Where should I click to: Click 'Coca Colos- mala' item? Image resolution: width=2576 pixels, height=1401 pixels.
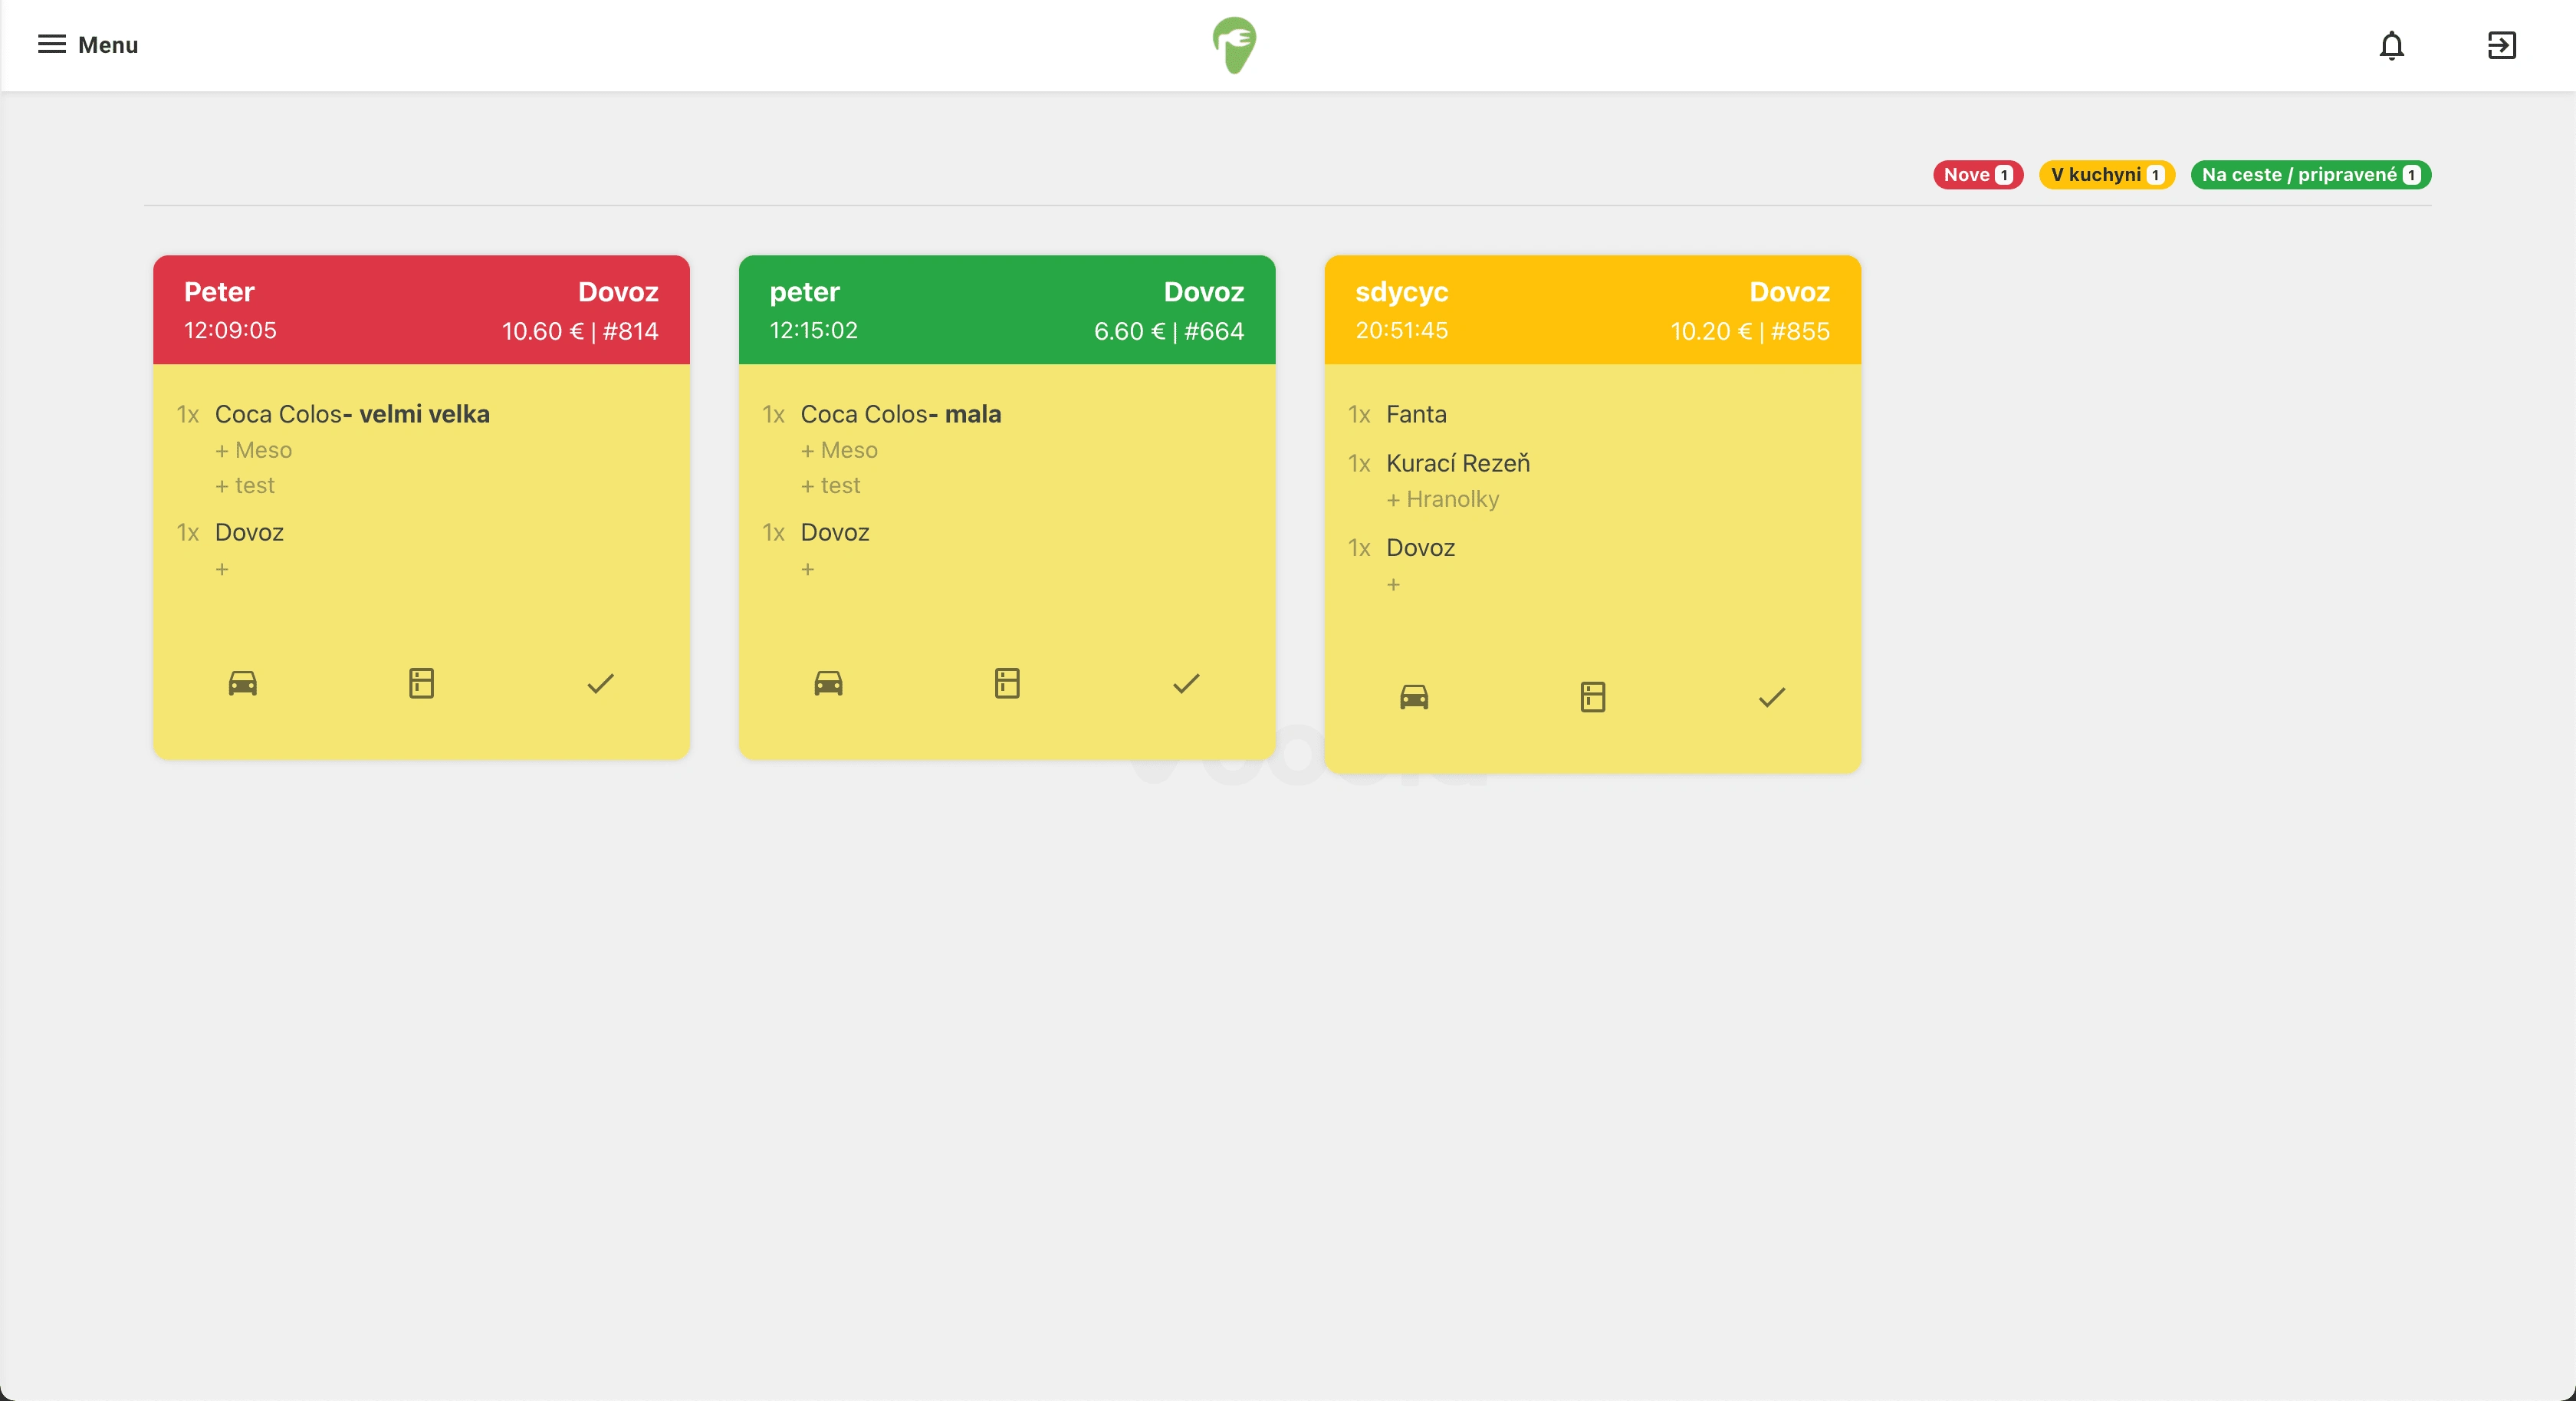[x=901, y=414]
